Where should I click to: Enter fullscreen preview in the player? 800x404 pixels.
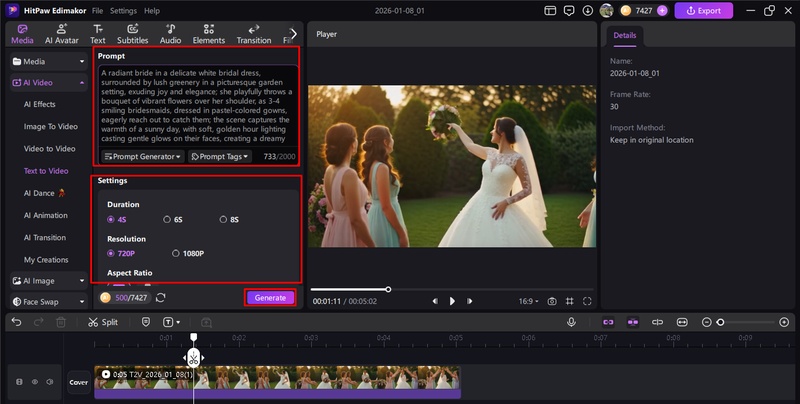pyautogui.click(x=588, y=301)
